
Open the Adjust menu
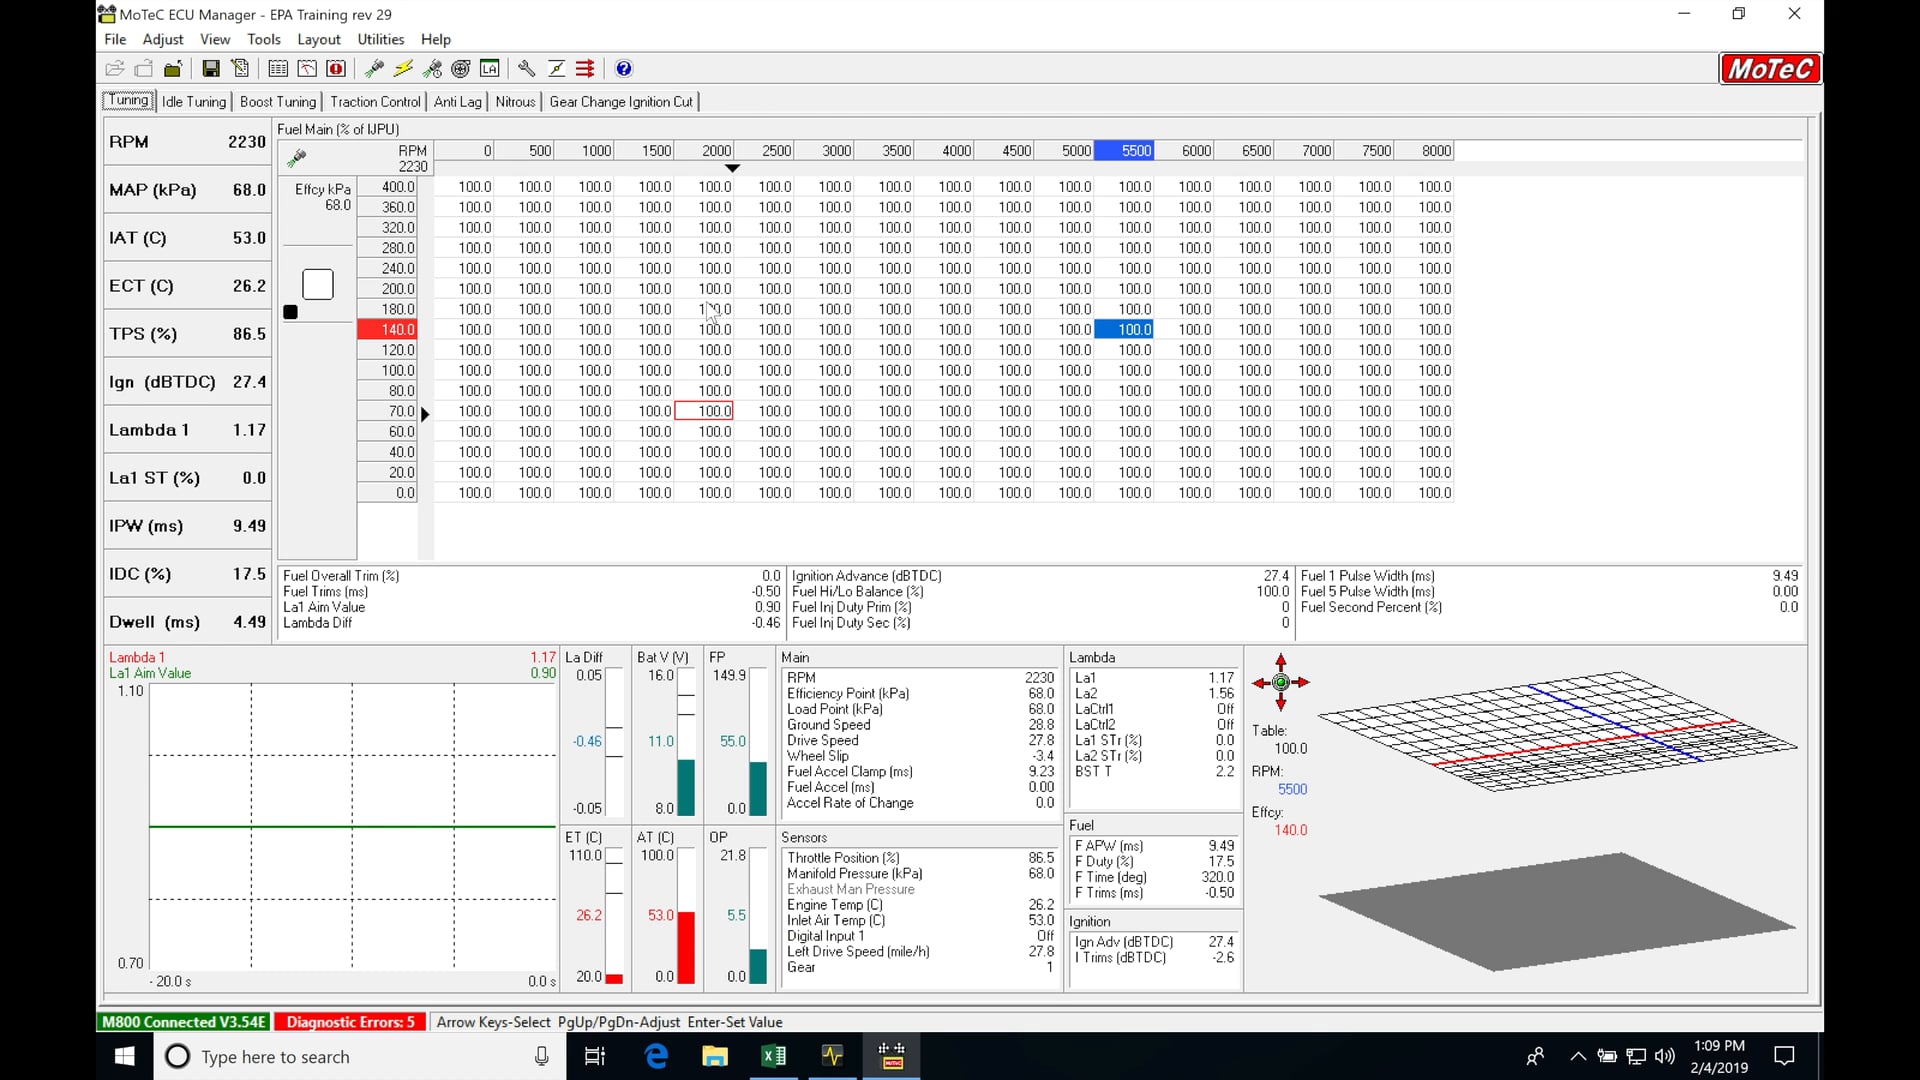[162, 39]
